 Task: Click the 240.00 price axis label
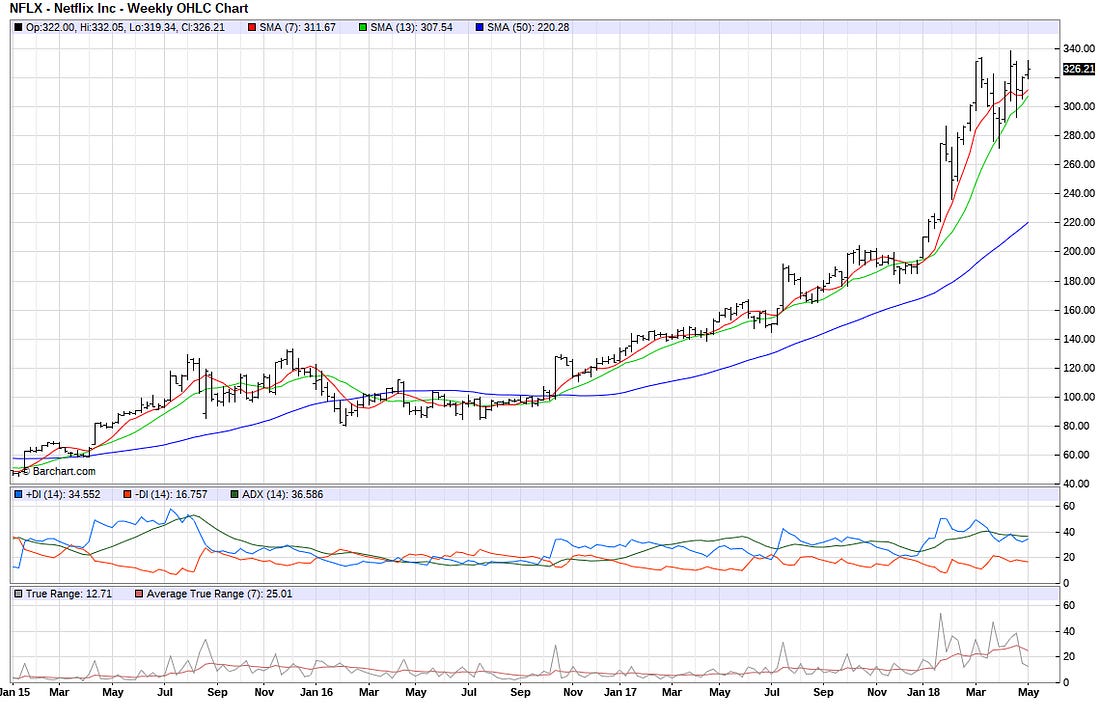1079,194
